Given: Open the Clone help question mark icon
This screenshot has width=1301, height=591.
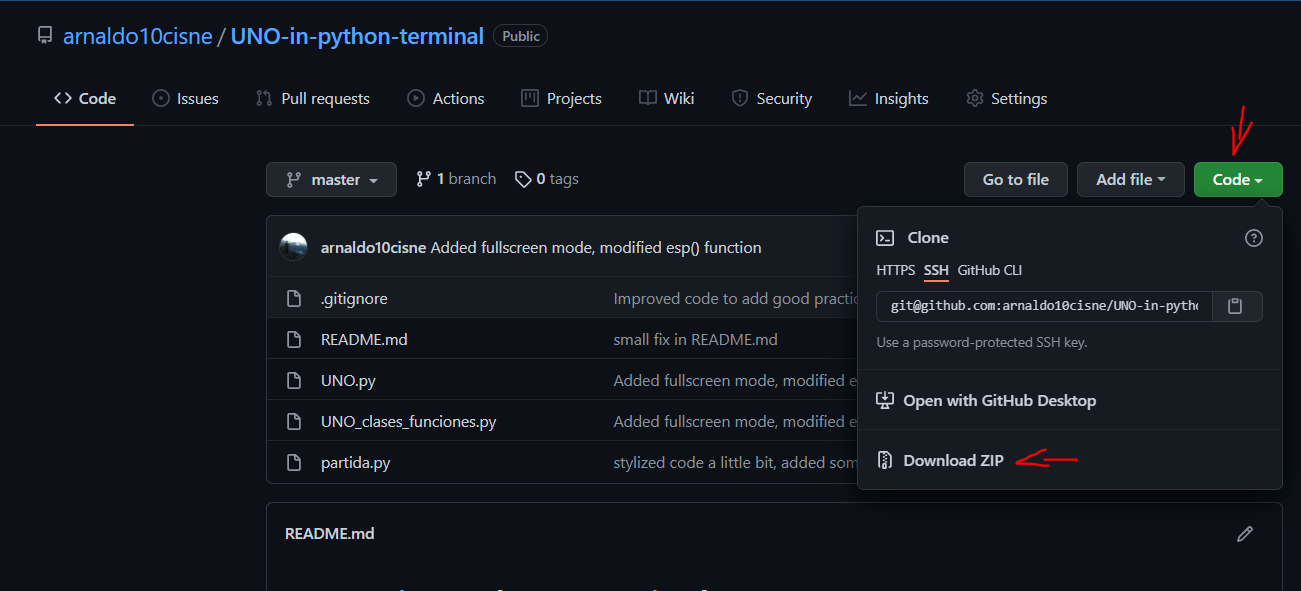Looking at the screenshot, I should point(1254,238).
